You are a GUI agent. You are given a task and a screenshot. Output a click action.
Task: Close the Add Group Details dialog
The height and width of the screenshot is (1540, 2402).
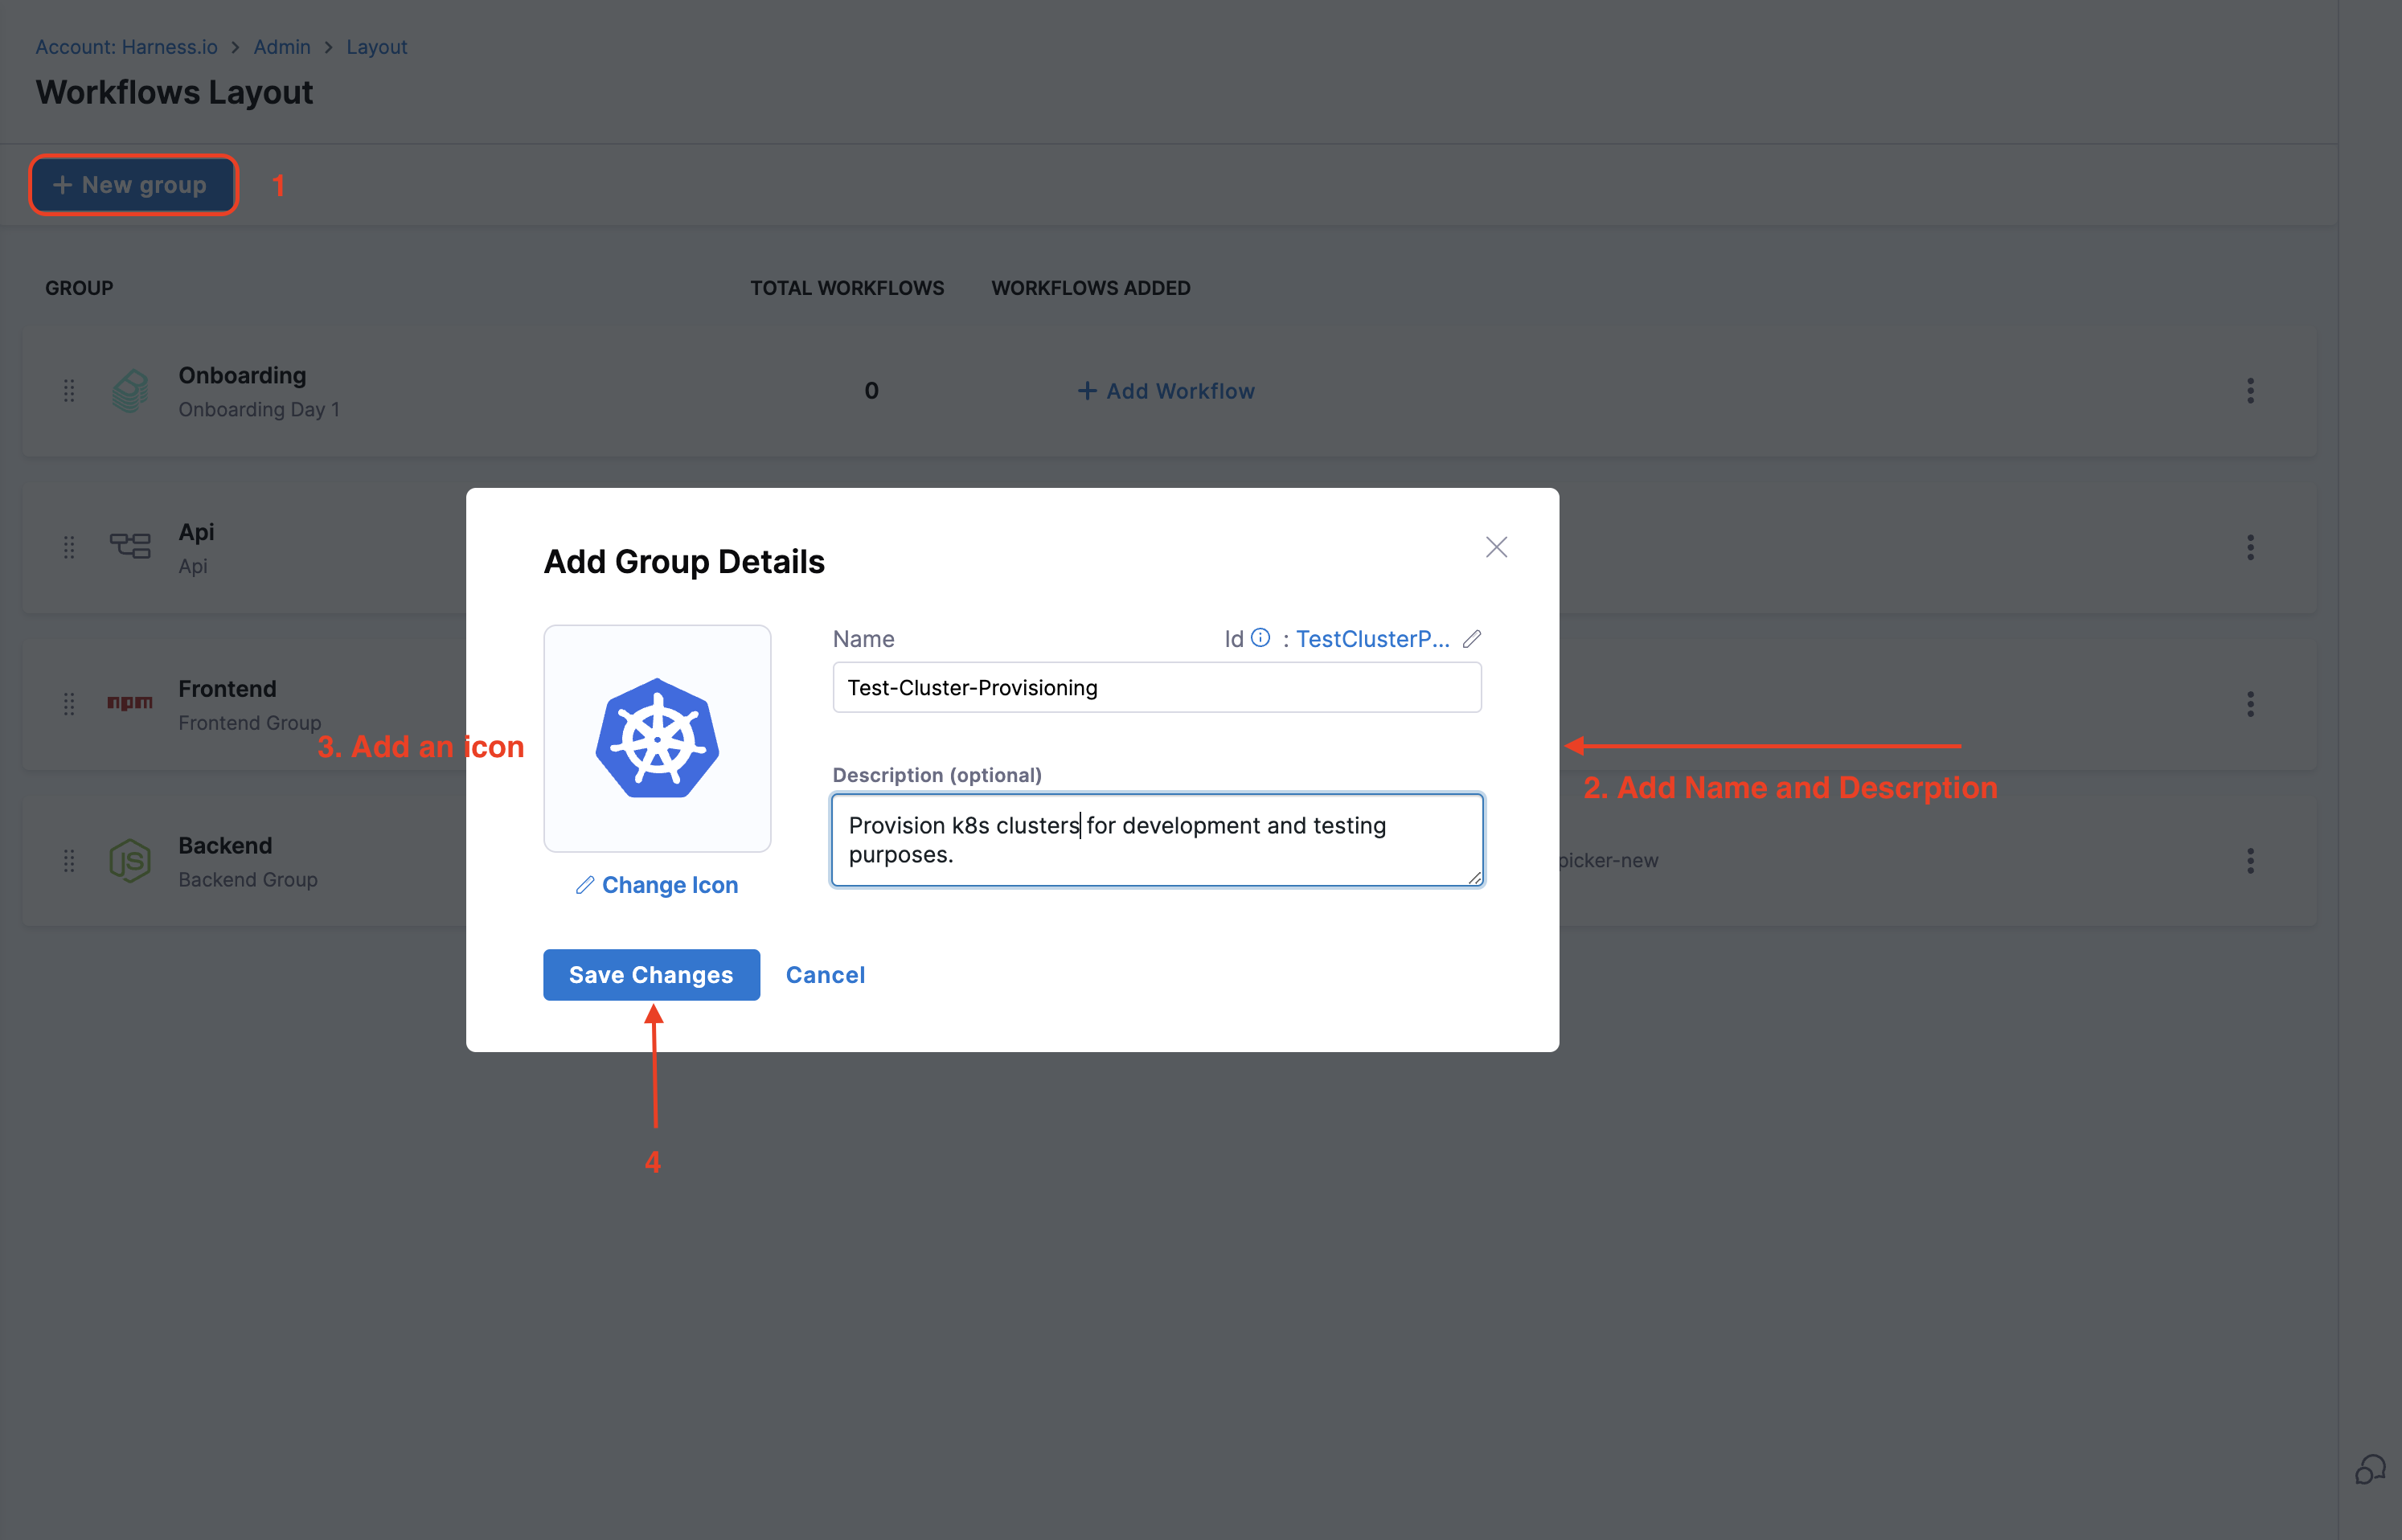(1495, 547)
